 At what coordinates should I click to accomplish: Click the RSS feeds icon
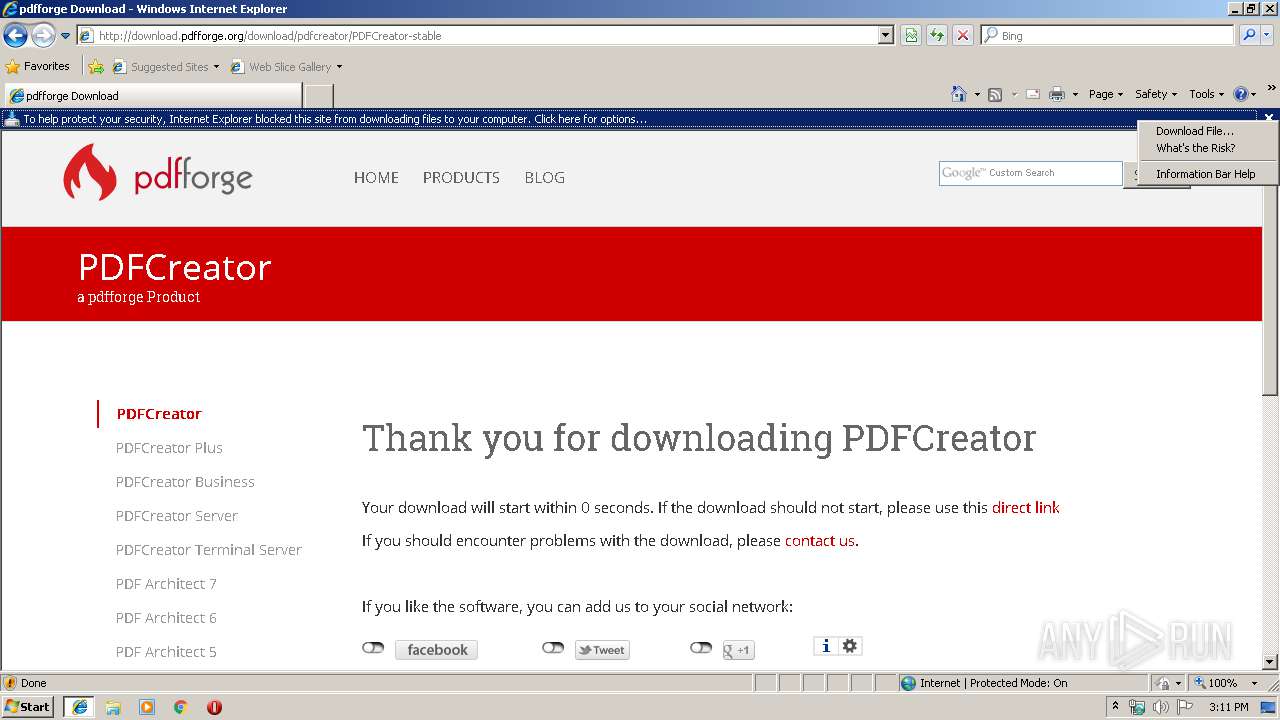(x=995, y=94)
